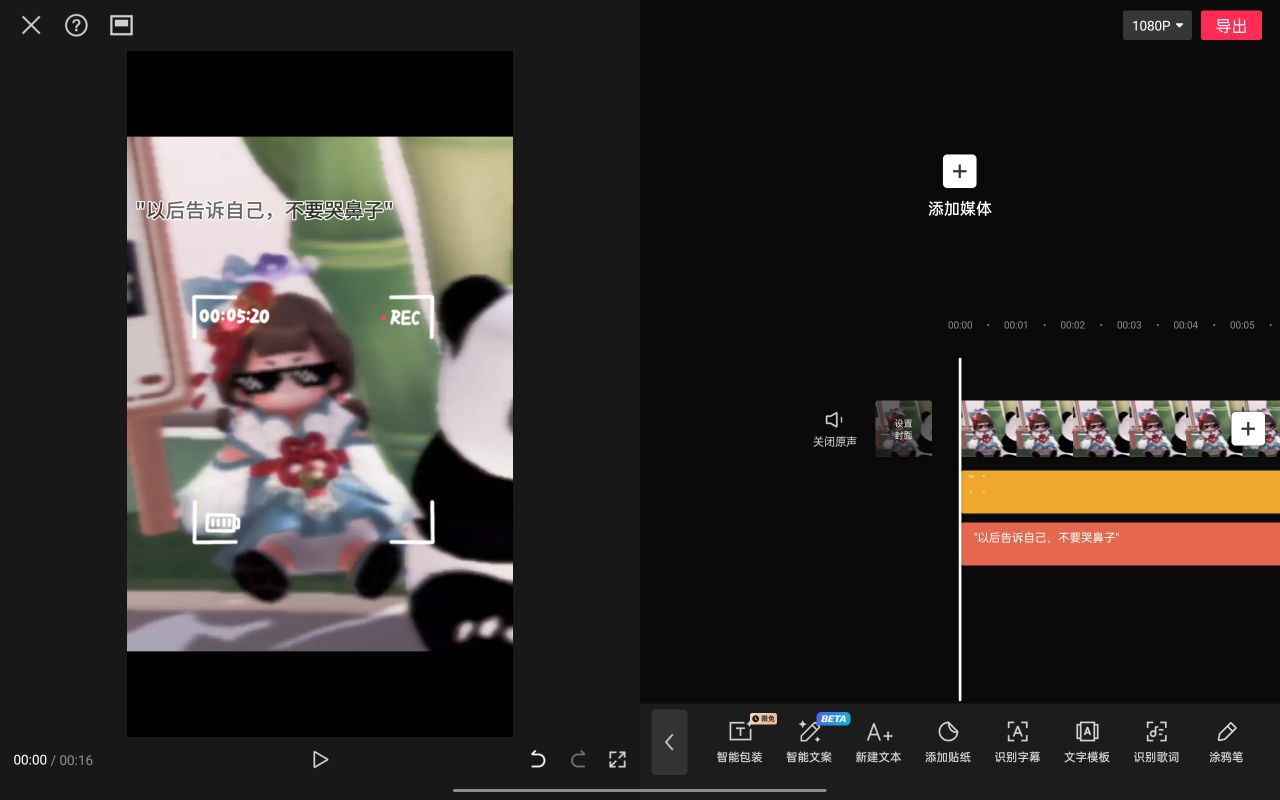Start 识别字幕 subtitle recognition
The image size is (1280, 800).
click(x=1017, y=742)
